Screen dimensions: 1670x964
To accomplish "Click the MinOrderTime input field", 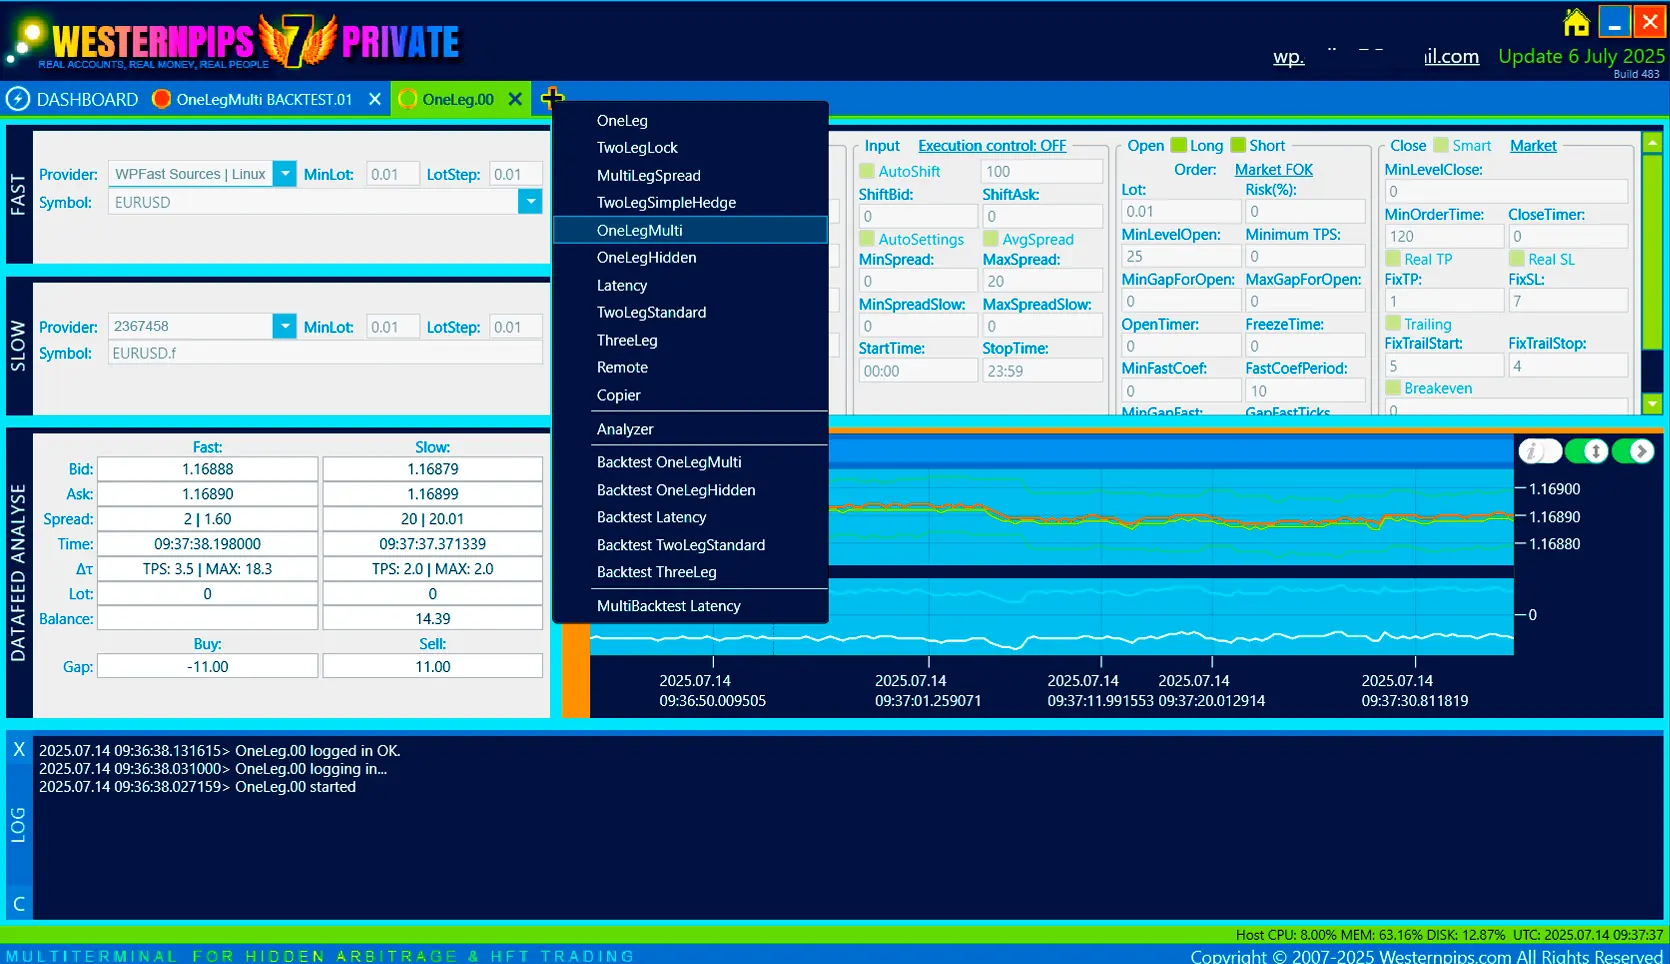I will tap(1444, 236).
